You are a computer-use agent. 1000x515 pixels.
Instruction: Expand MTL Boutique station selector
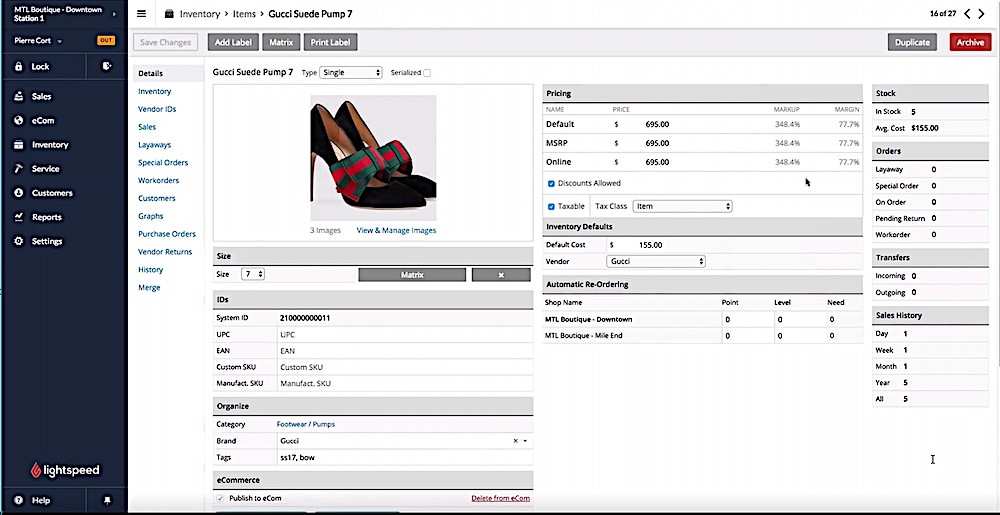[64, 14]
